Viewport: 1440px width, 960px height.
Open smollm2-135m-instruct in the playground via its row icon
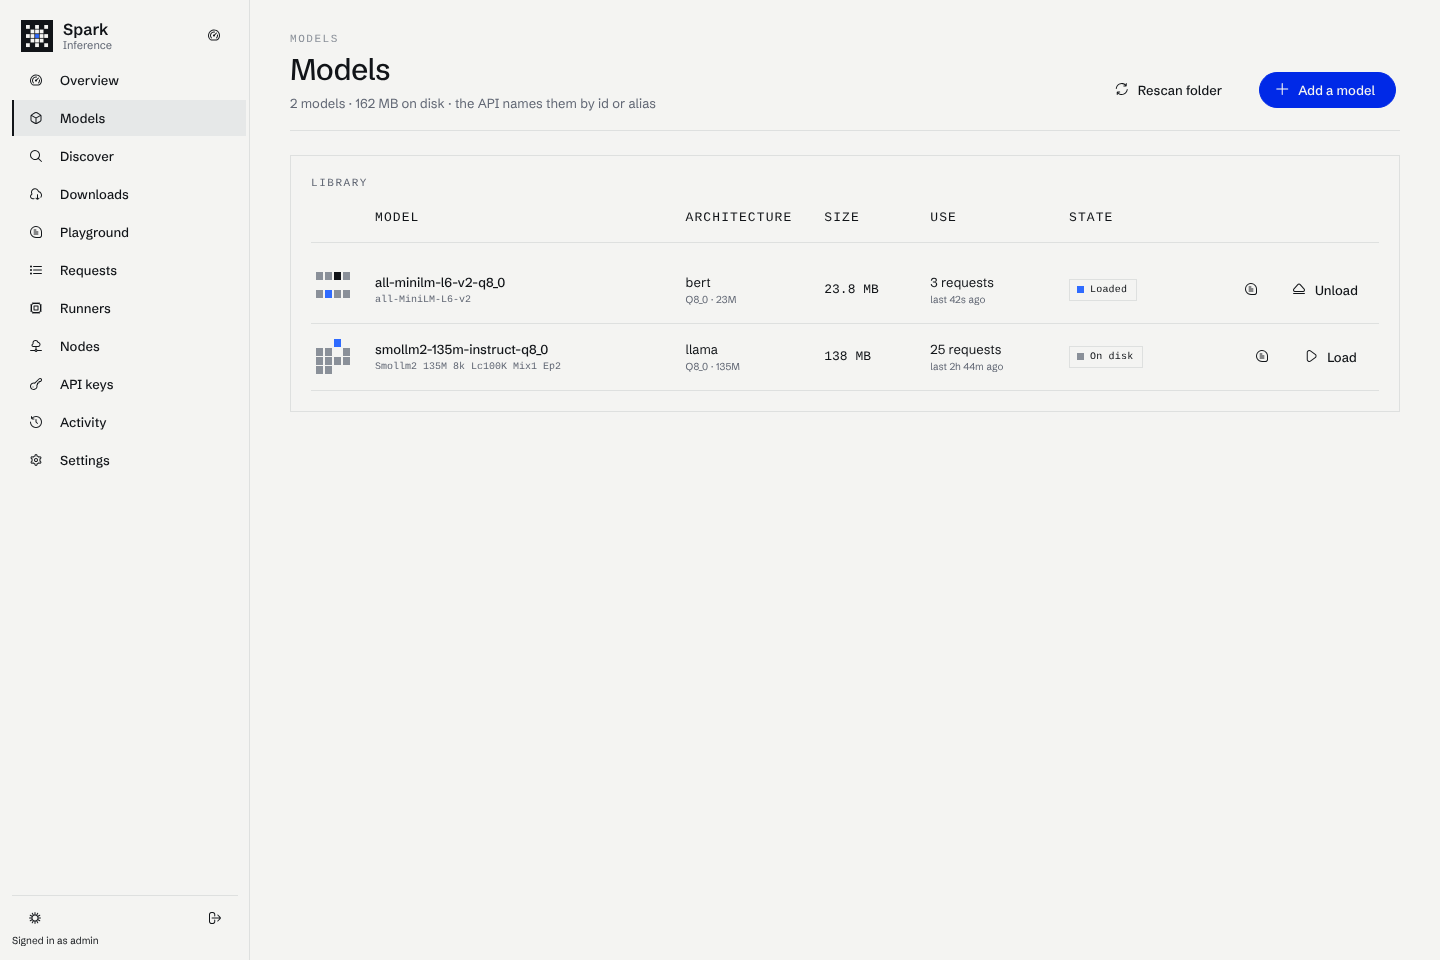tap(1262, 356)
